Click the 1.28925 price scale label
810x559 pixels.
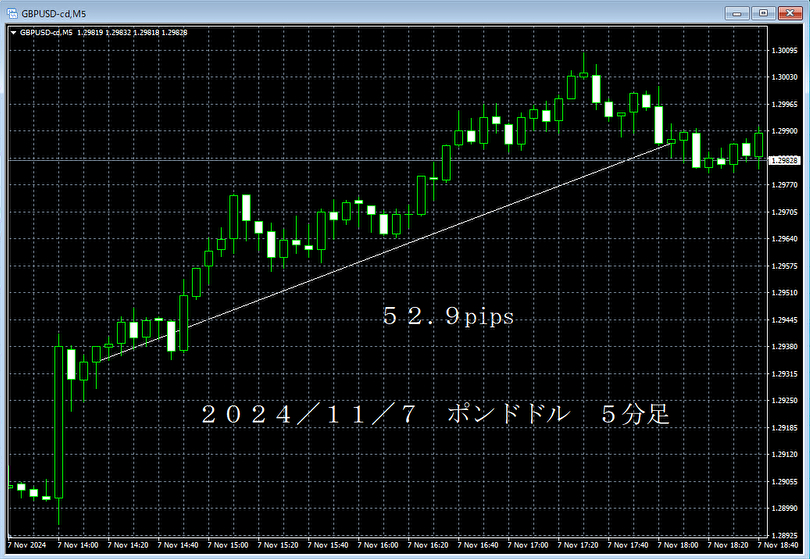pos(787,508)
